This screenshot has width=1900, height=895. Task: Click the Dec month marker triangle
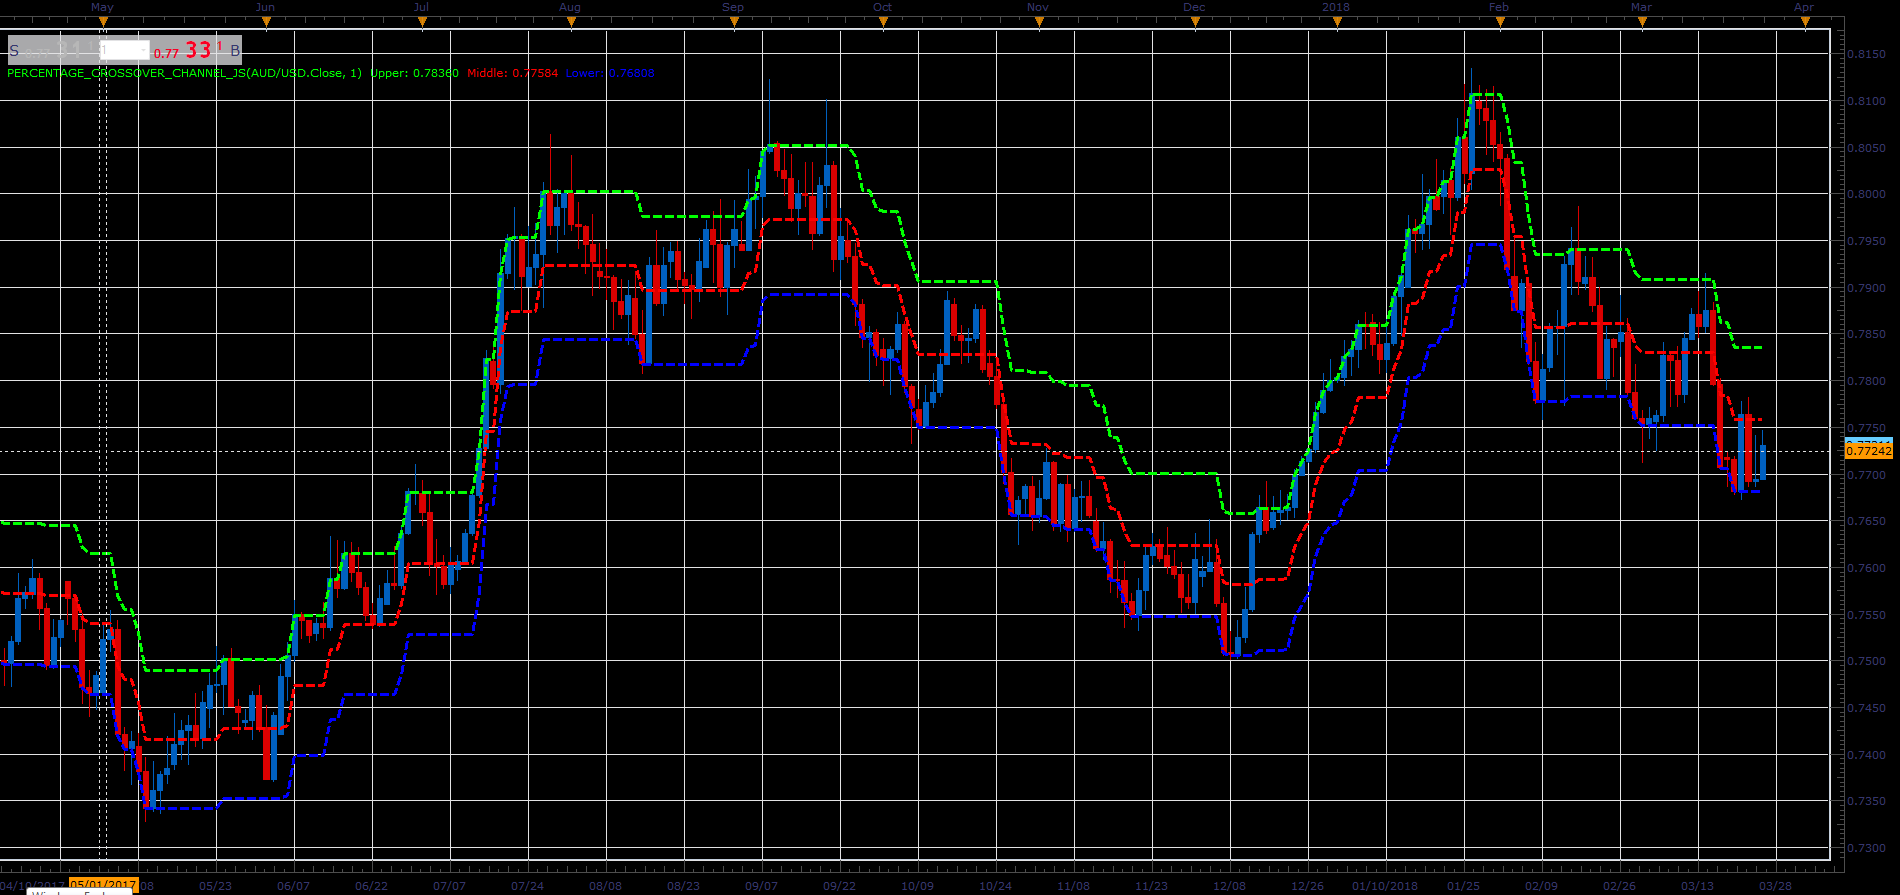tap(1194, 22)
